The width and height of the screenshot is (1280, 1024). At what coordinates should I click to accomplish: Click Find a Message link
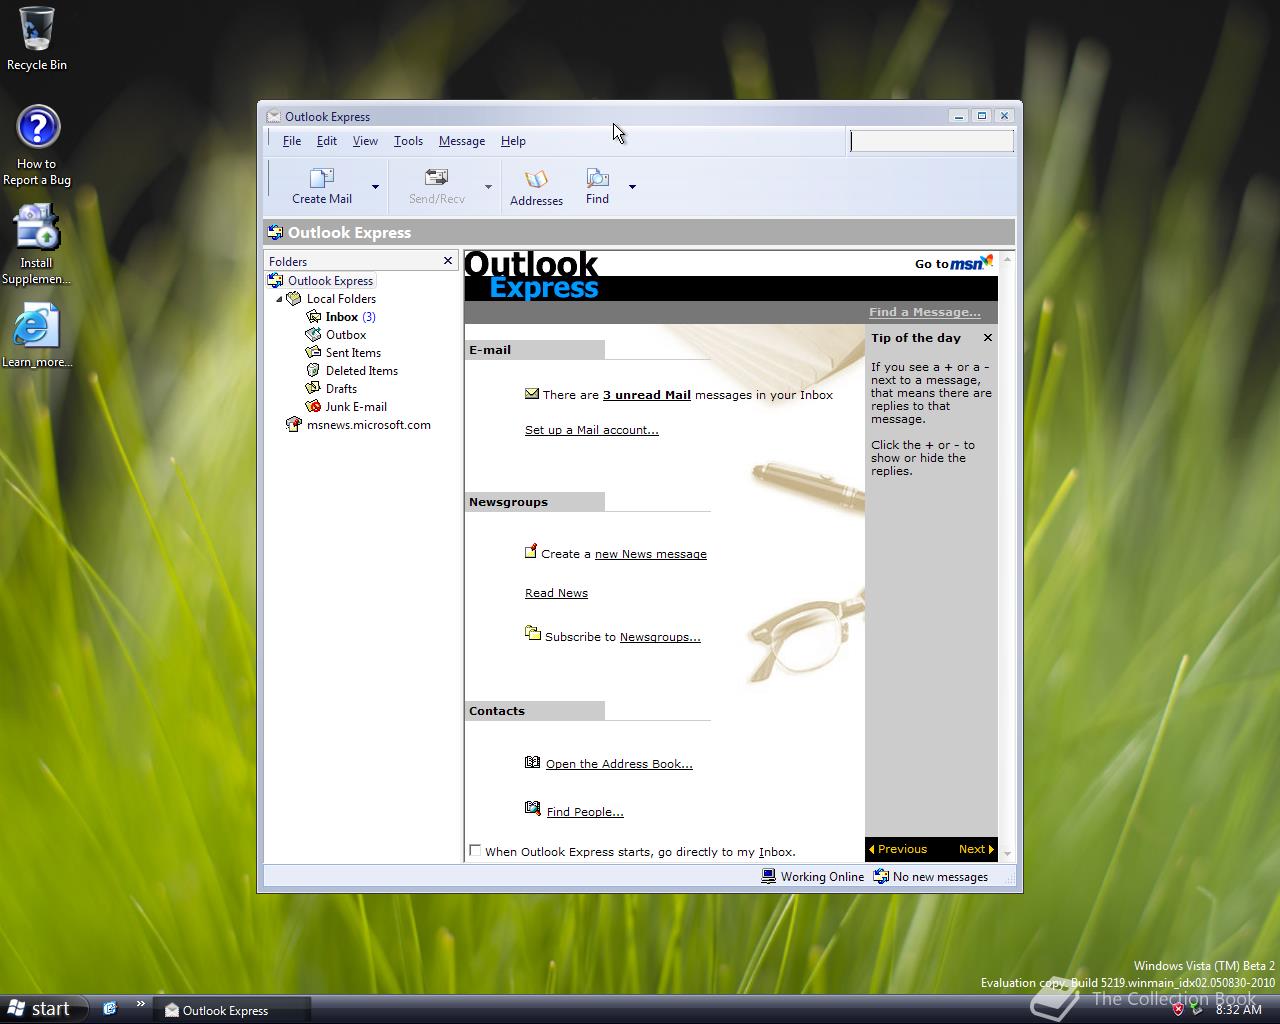(925, 312)
